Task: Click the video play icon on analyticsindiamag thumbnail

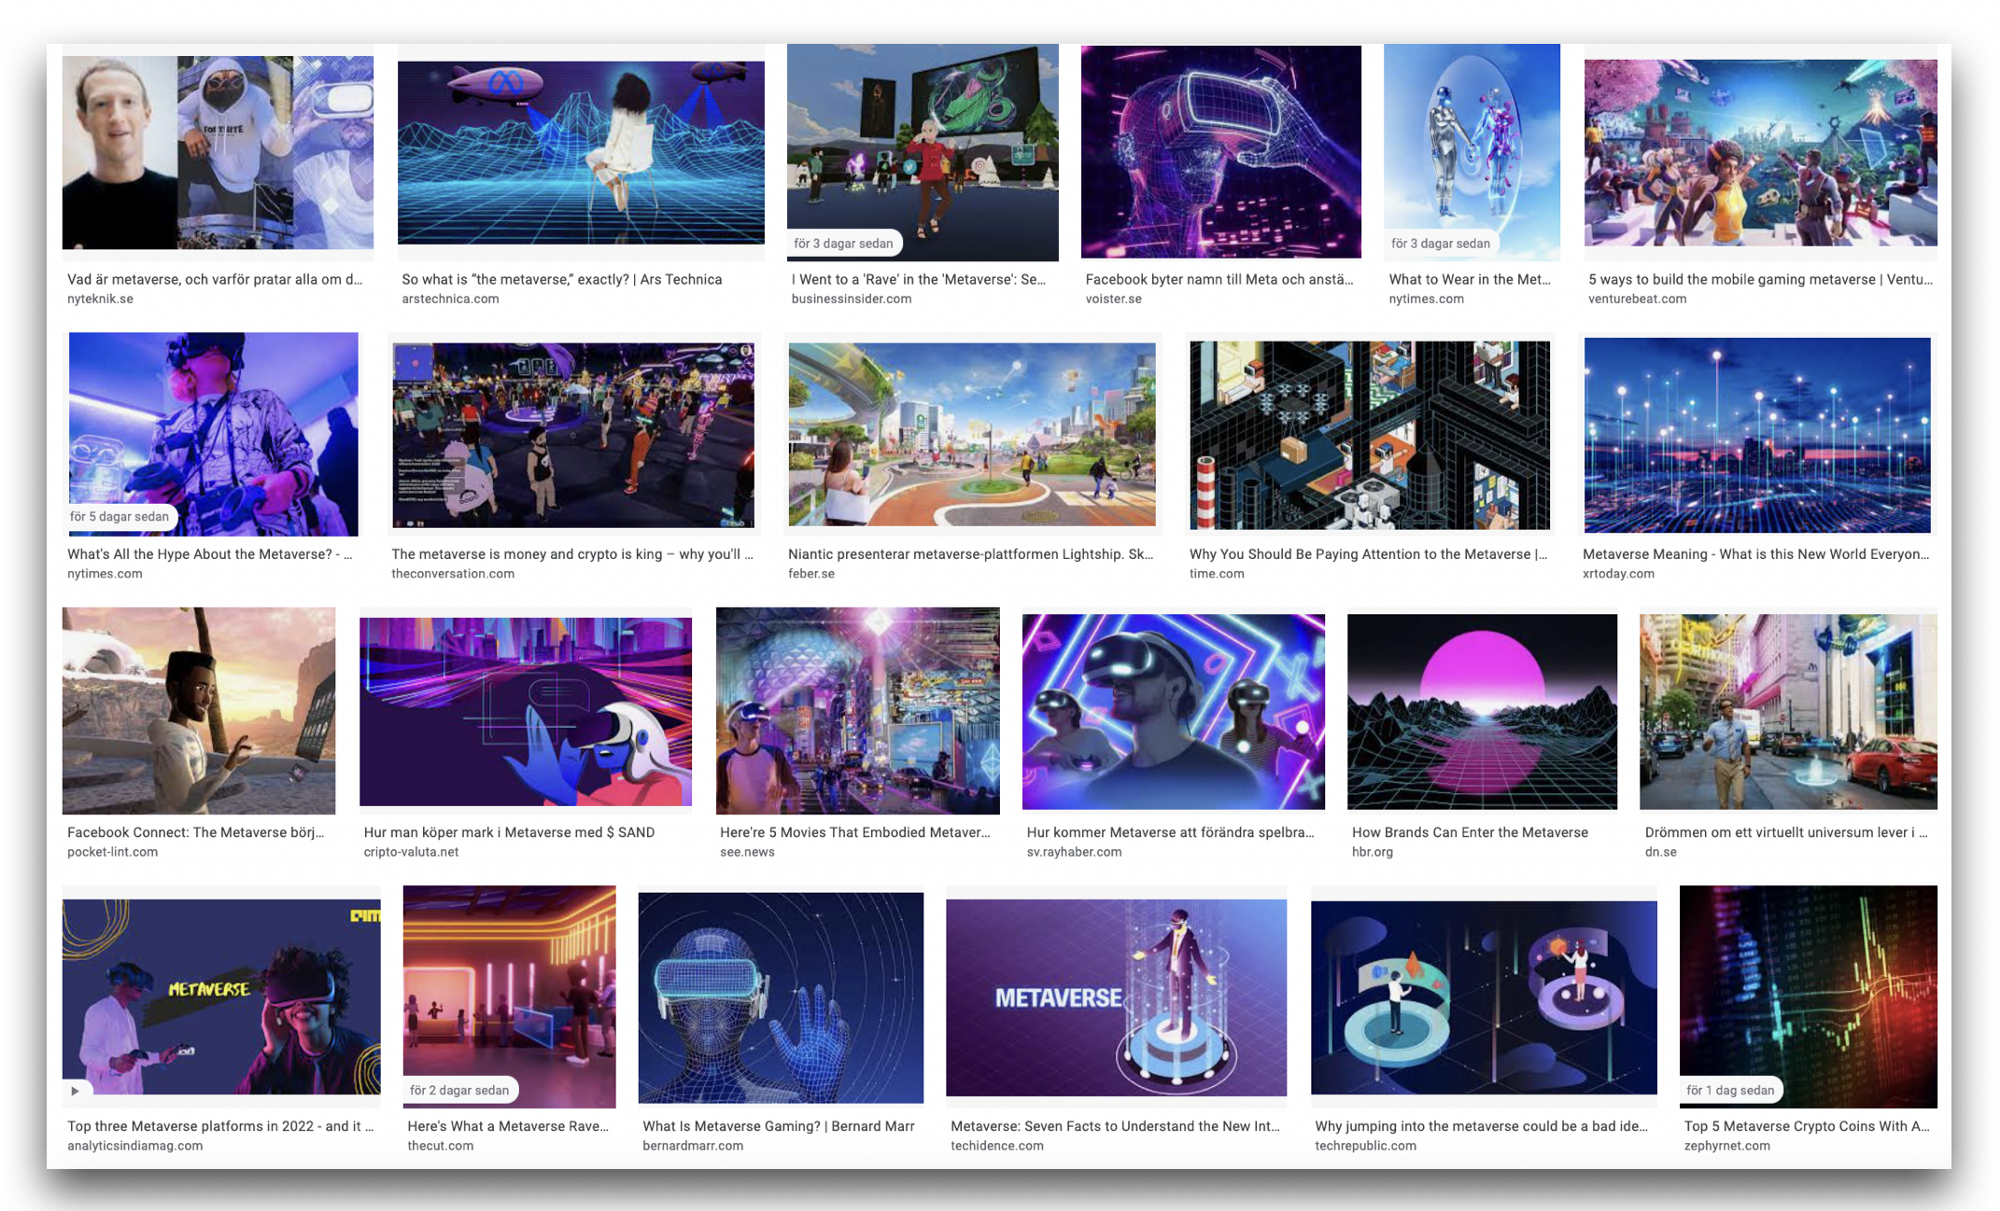Action: [75, 1091]
